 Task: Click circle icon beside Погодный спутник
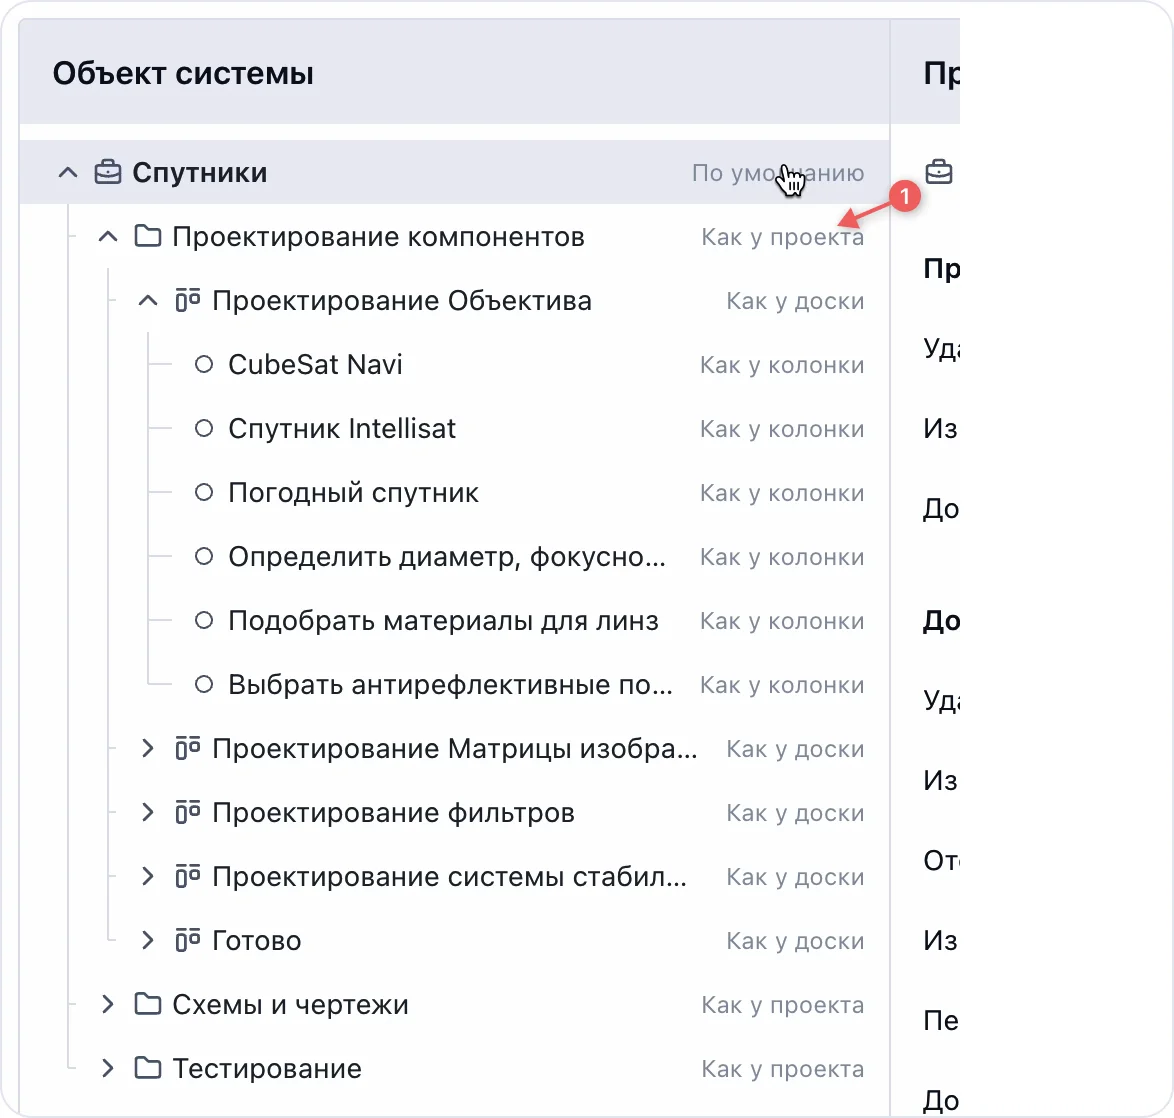click(x=204, y=493)
